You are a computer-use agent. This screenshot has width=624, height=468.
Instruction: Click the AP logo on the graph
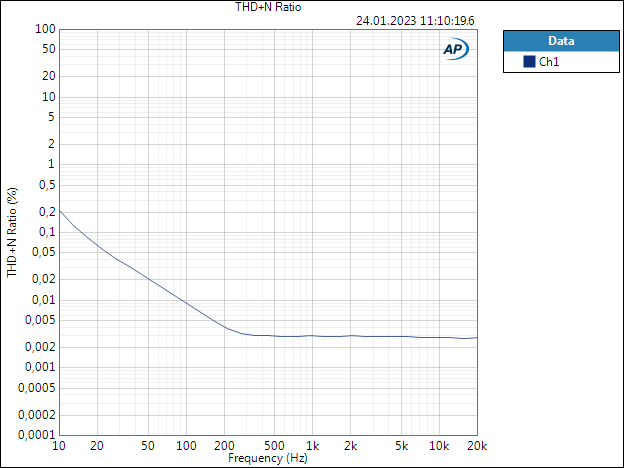click(x=456, y=49)
